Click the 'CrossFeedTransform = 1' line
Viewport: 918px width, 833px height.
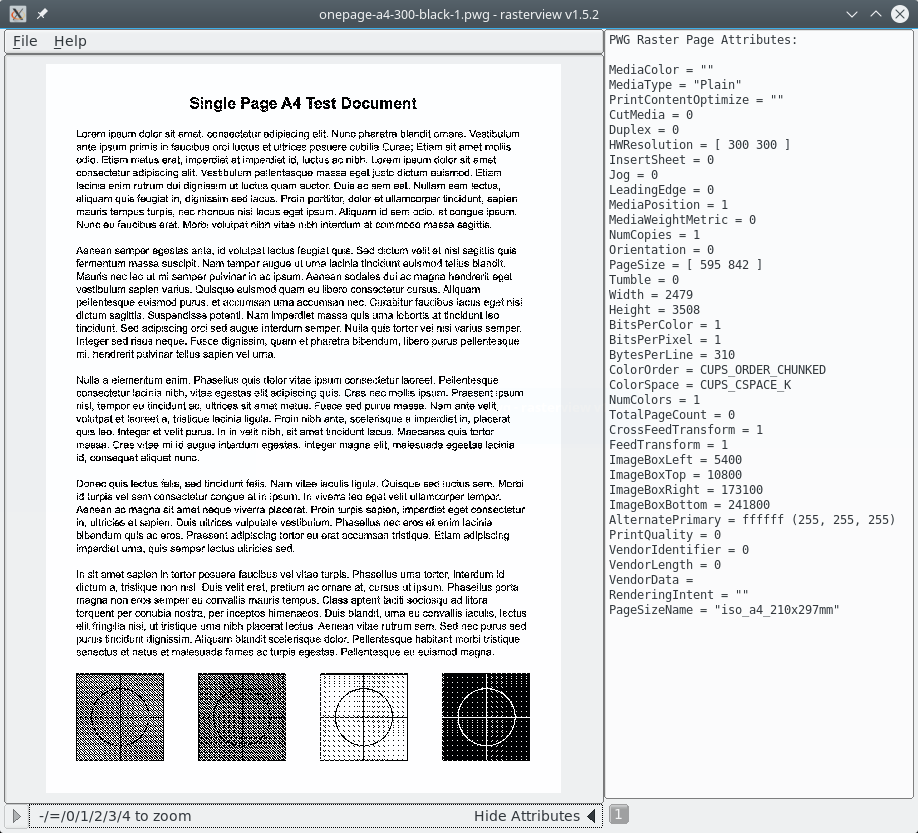coord(686,430)
